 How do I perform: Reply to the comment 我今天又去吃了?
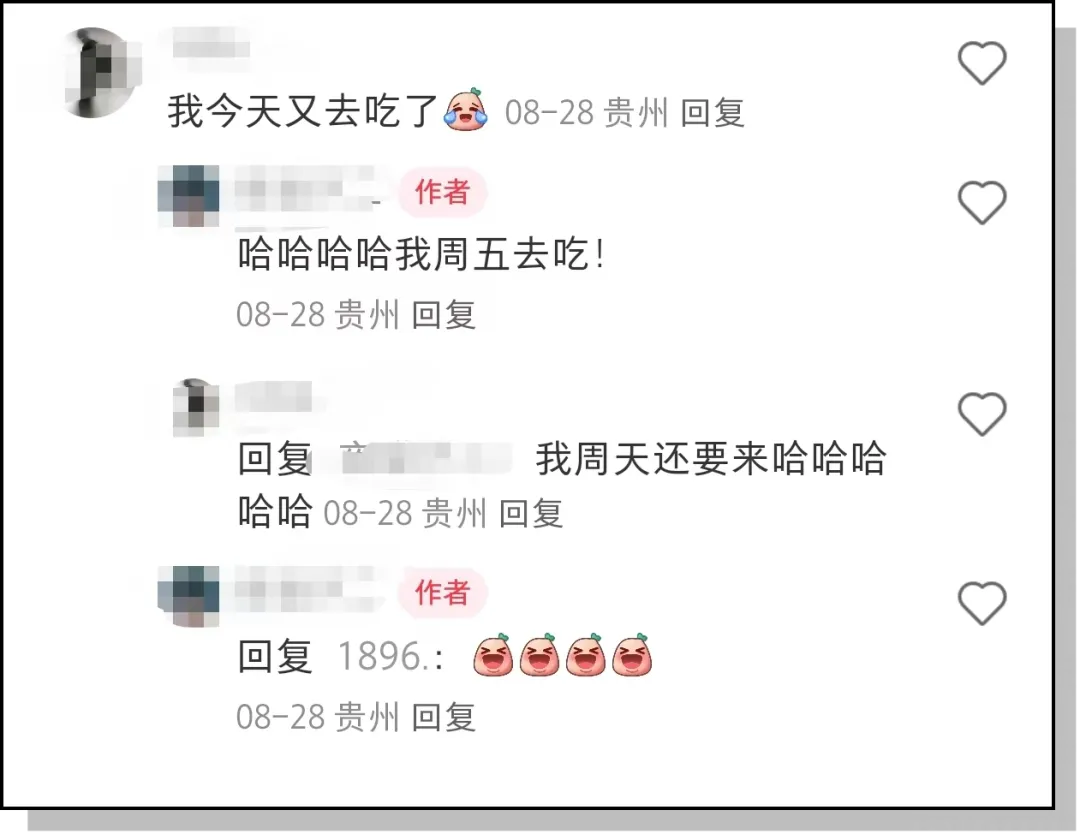[x=712, y=112]
